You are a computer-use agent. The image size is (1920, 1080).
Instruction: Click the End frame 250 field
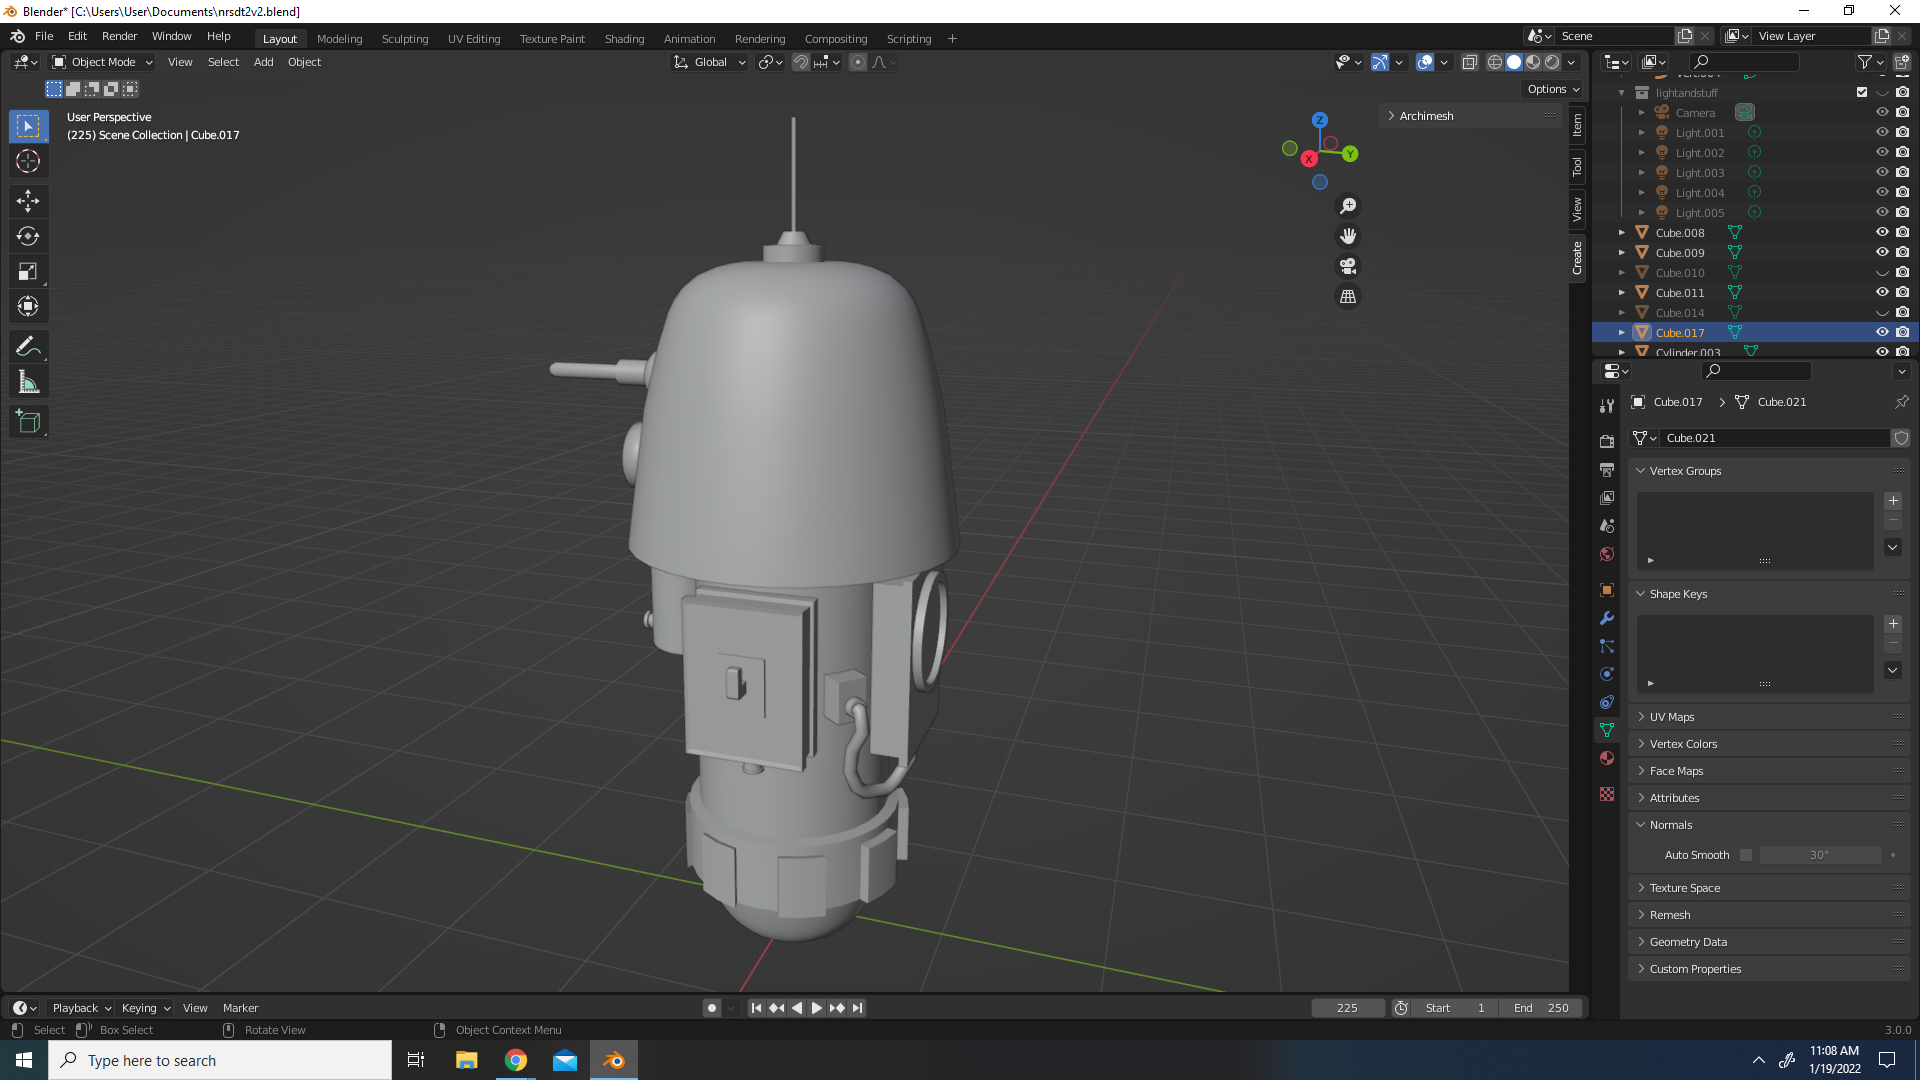point(1541,1008)
